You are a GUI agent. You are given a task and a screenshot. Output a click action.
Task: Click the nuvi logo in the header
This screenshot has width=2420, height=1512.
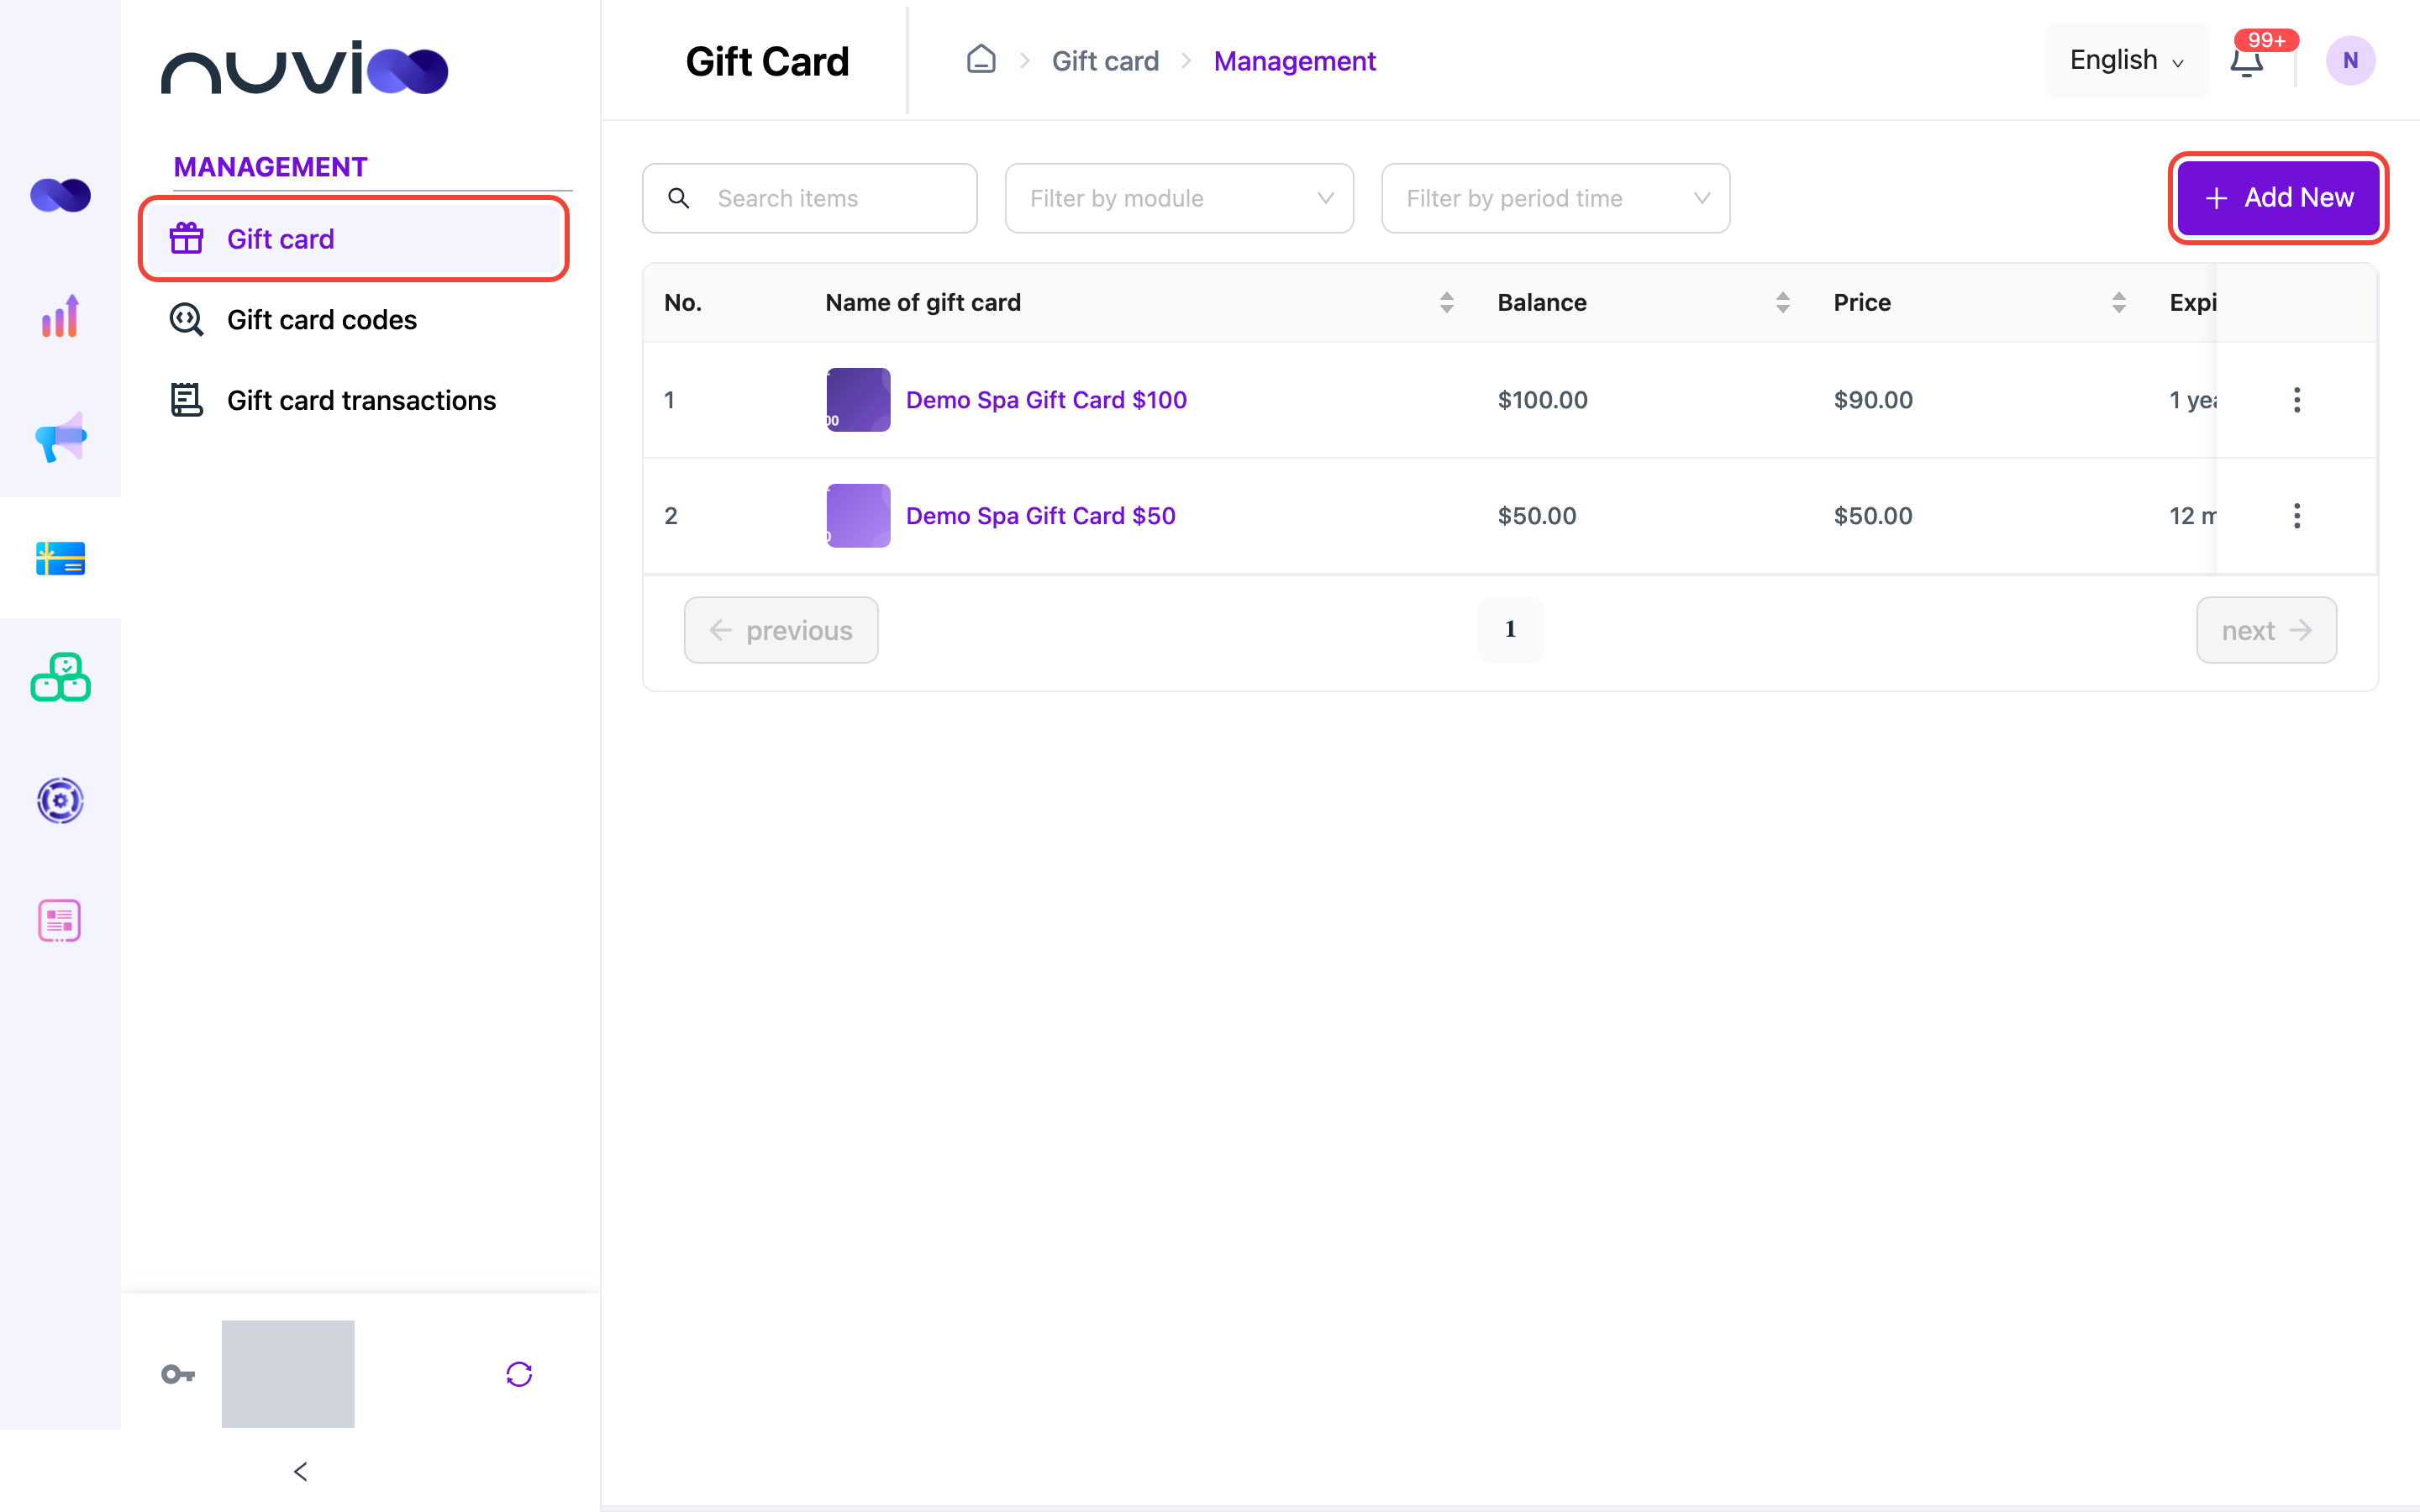304,67
